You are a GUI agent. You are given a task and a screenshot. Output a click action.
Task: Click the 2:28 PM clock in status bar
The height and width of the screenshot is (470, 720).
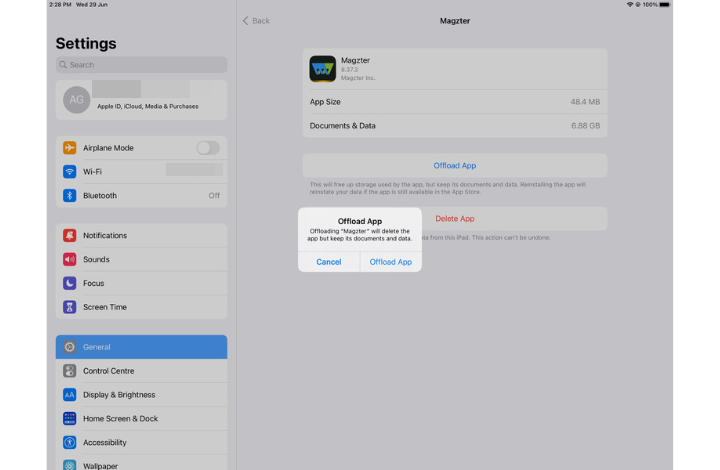(60, 5)
